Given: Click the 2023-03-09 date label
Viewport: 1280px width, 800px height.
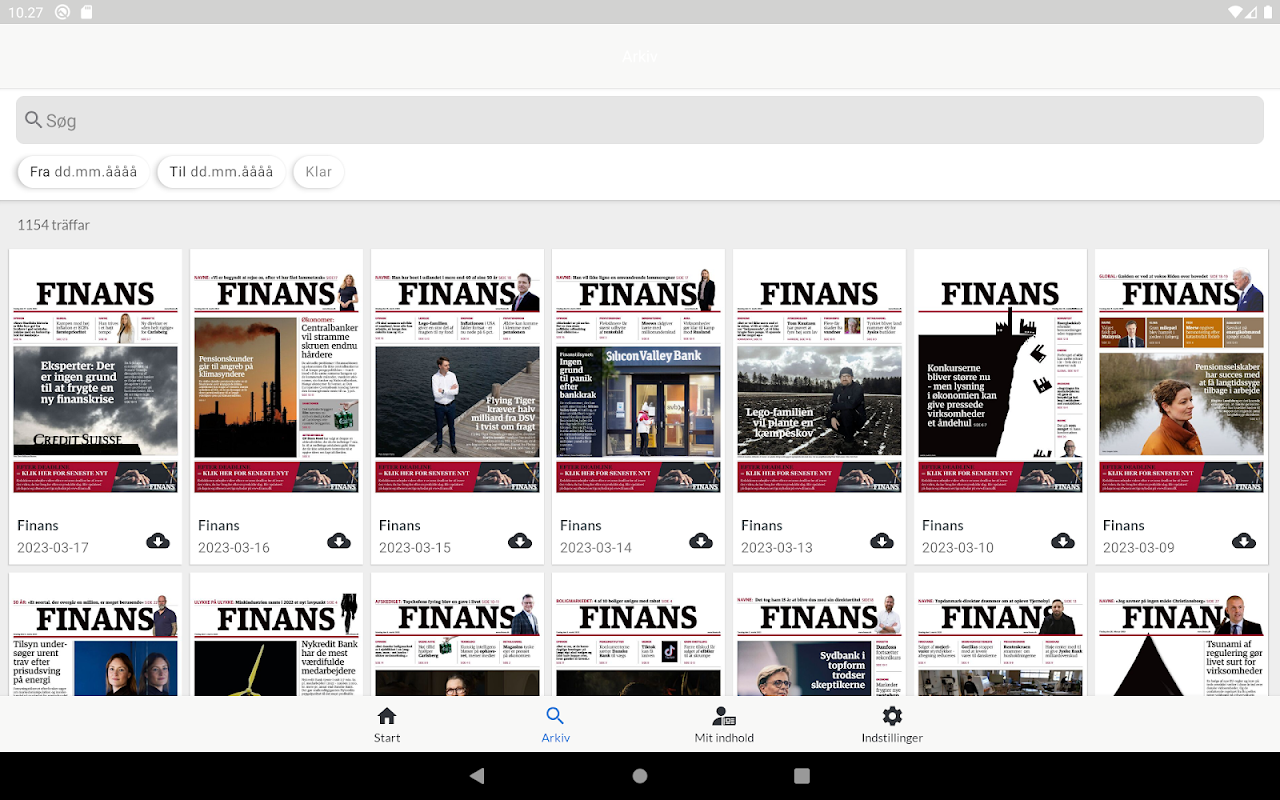Looking at the screenshot, I should [x=1139, y=548].
